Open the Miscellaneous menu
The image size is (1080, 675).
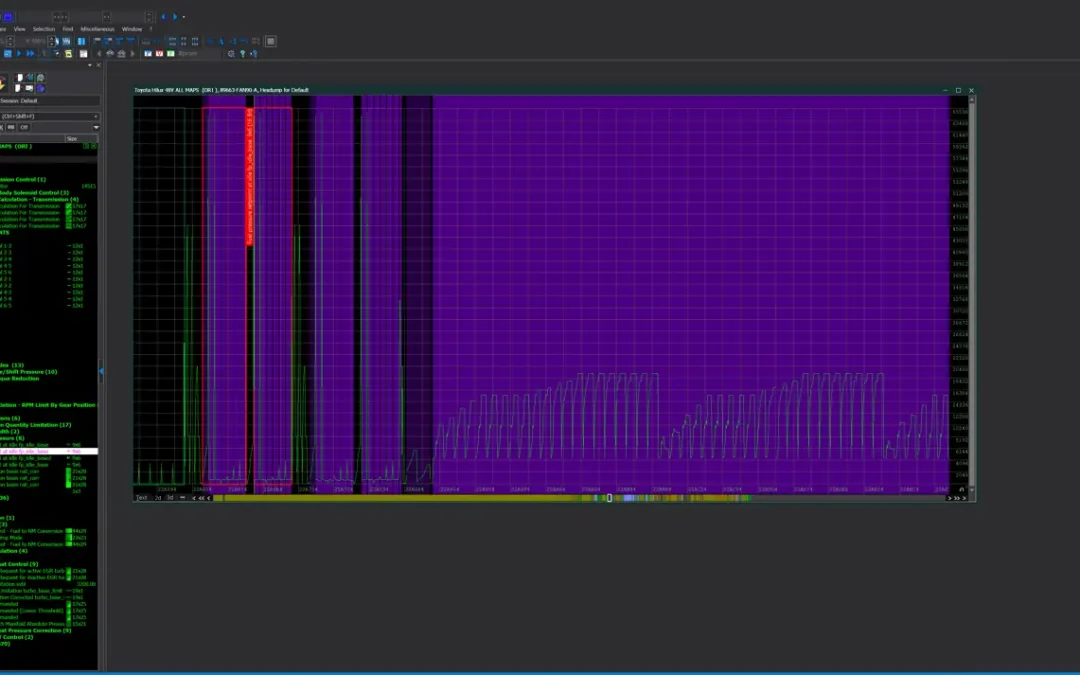pyautogui.click(x=97, y=29)
